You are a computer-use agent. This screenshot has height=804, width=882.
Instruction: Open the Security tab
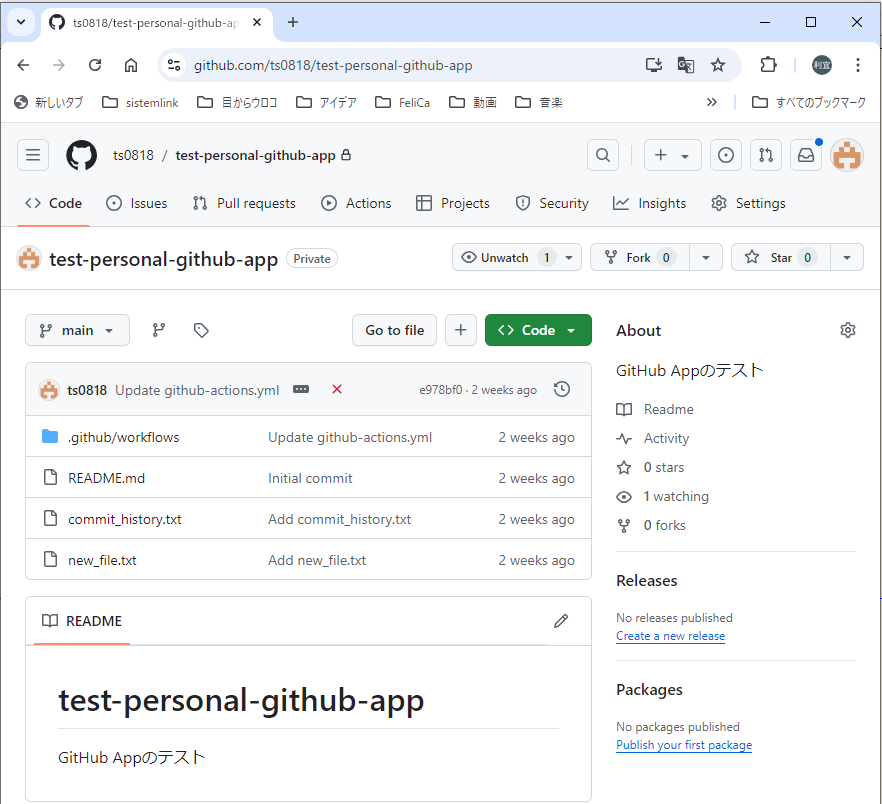coord(552,203)
